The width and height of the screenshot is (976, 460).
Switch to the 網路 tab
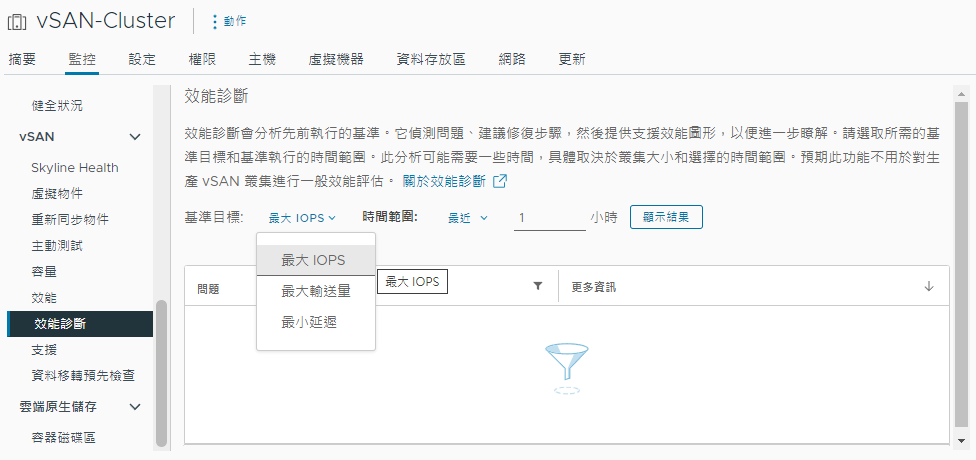[x=512, y=60]
